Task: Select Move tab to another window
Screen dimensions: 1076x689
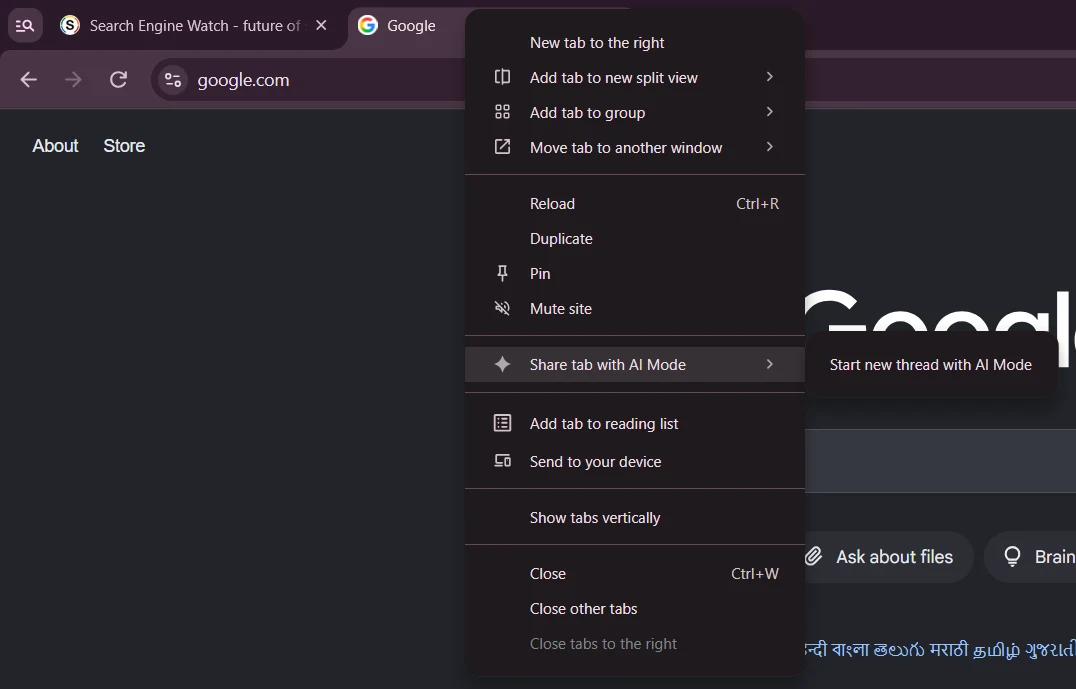Action: pos(635,148)
